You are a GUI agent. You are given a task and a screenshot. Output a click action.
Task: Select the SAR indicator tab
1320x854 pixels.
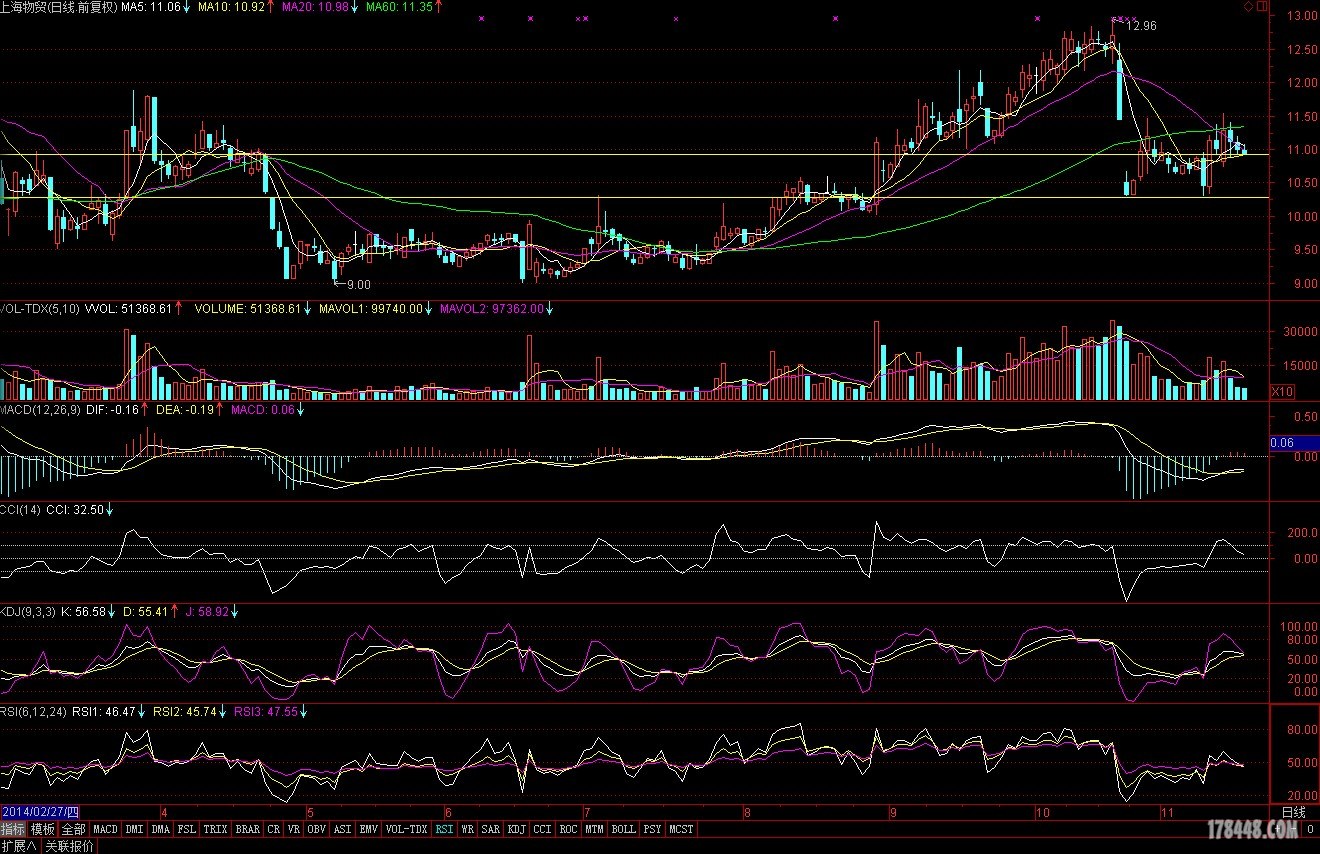[x=491, y=829]
